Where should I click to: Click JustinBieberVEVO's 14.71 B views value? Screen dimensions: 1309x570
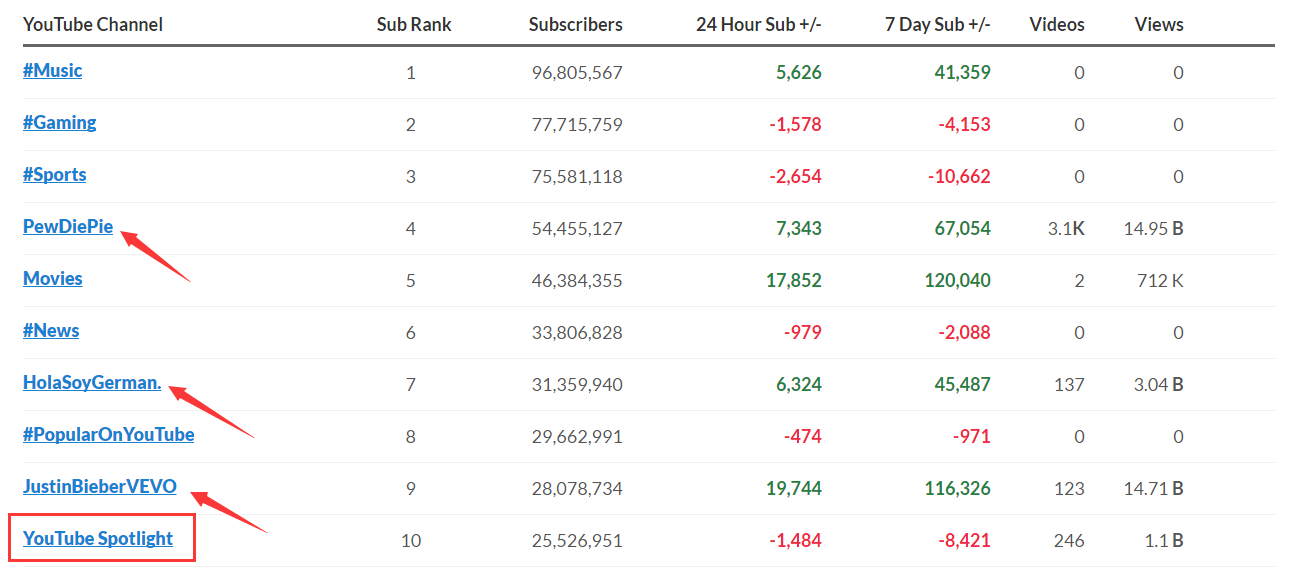tap(1153, 489)
